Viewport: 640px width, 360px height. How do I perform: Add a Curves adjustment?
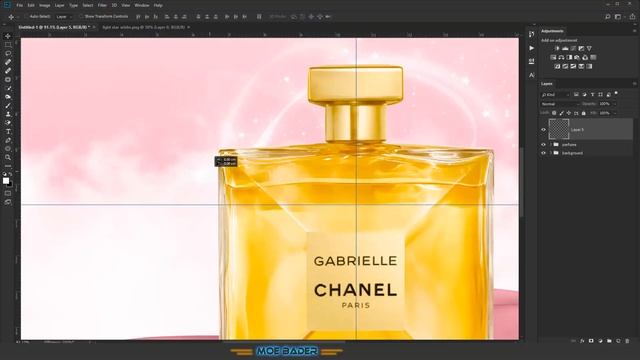(x=573, y=49)
